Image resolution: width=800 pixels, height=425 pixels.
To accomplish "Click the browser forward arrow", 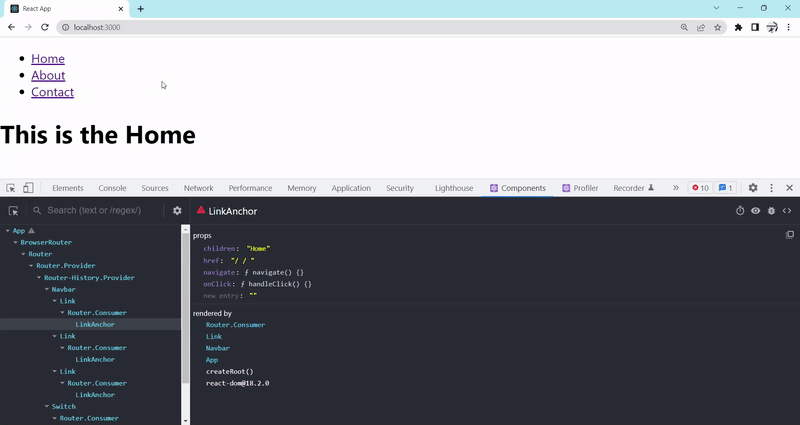I will [x=28, y=27].
